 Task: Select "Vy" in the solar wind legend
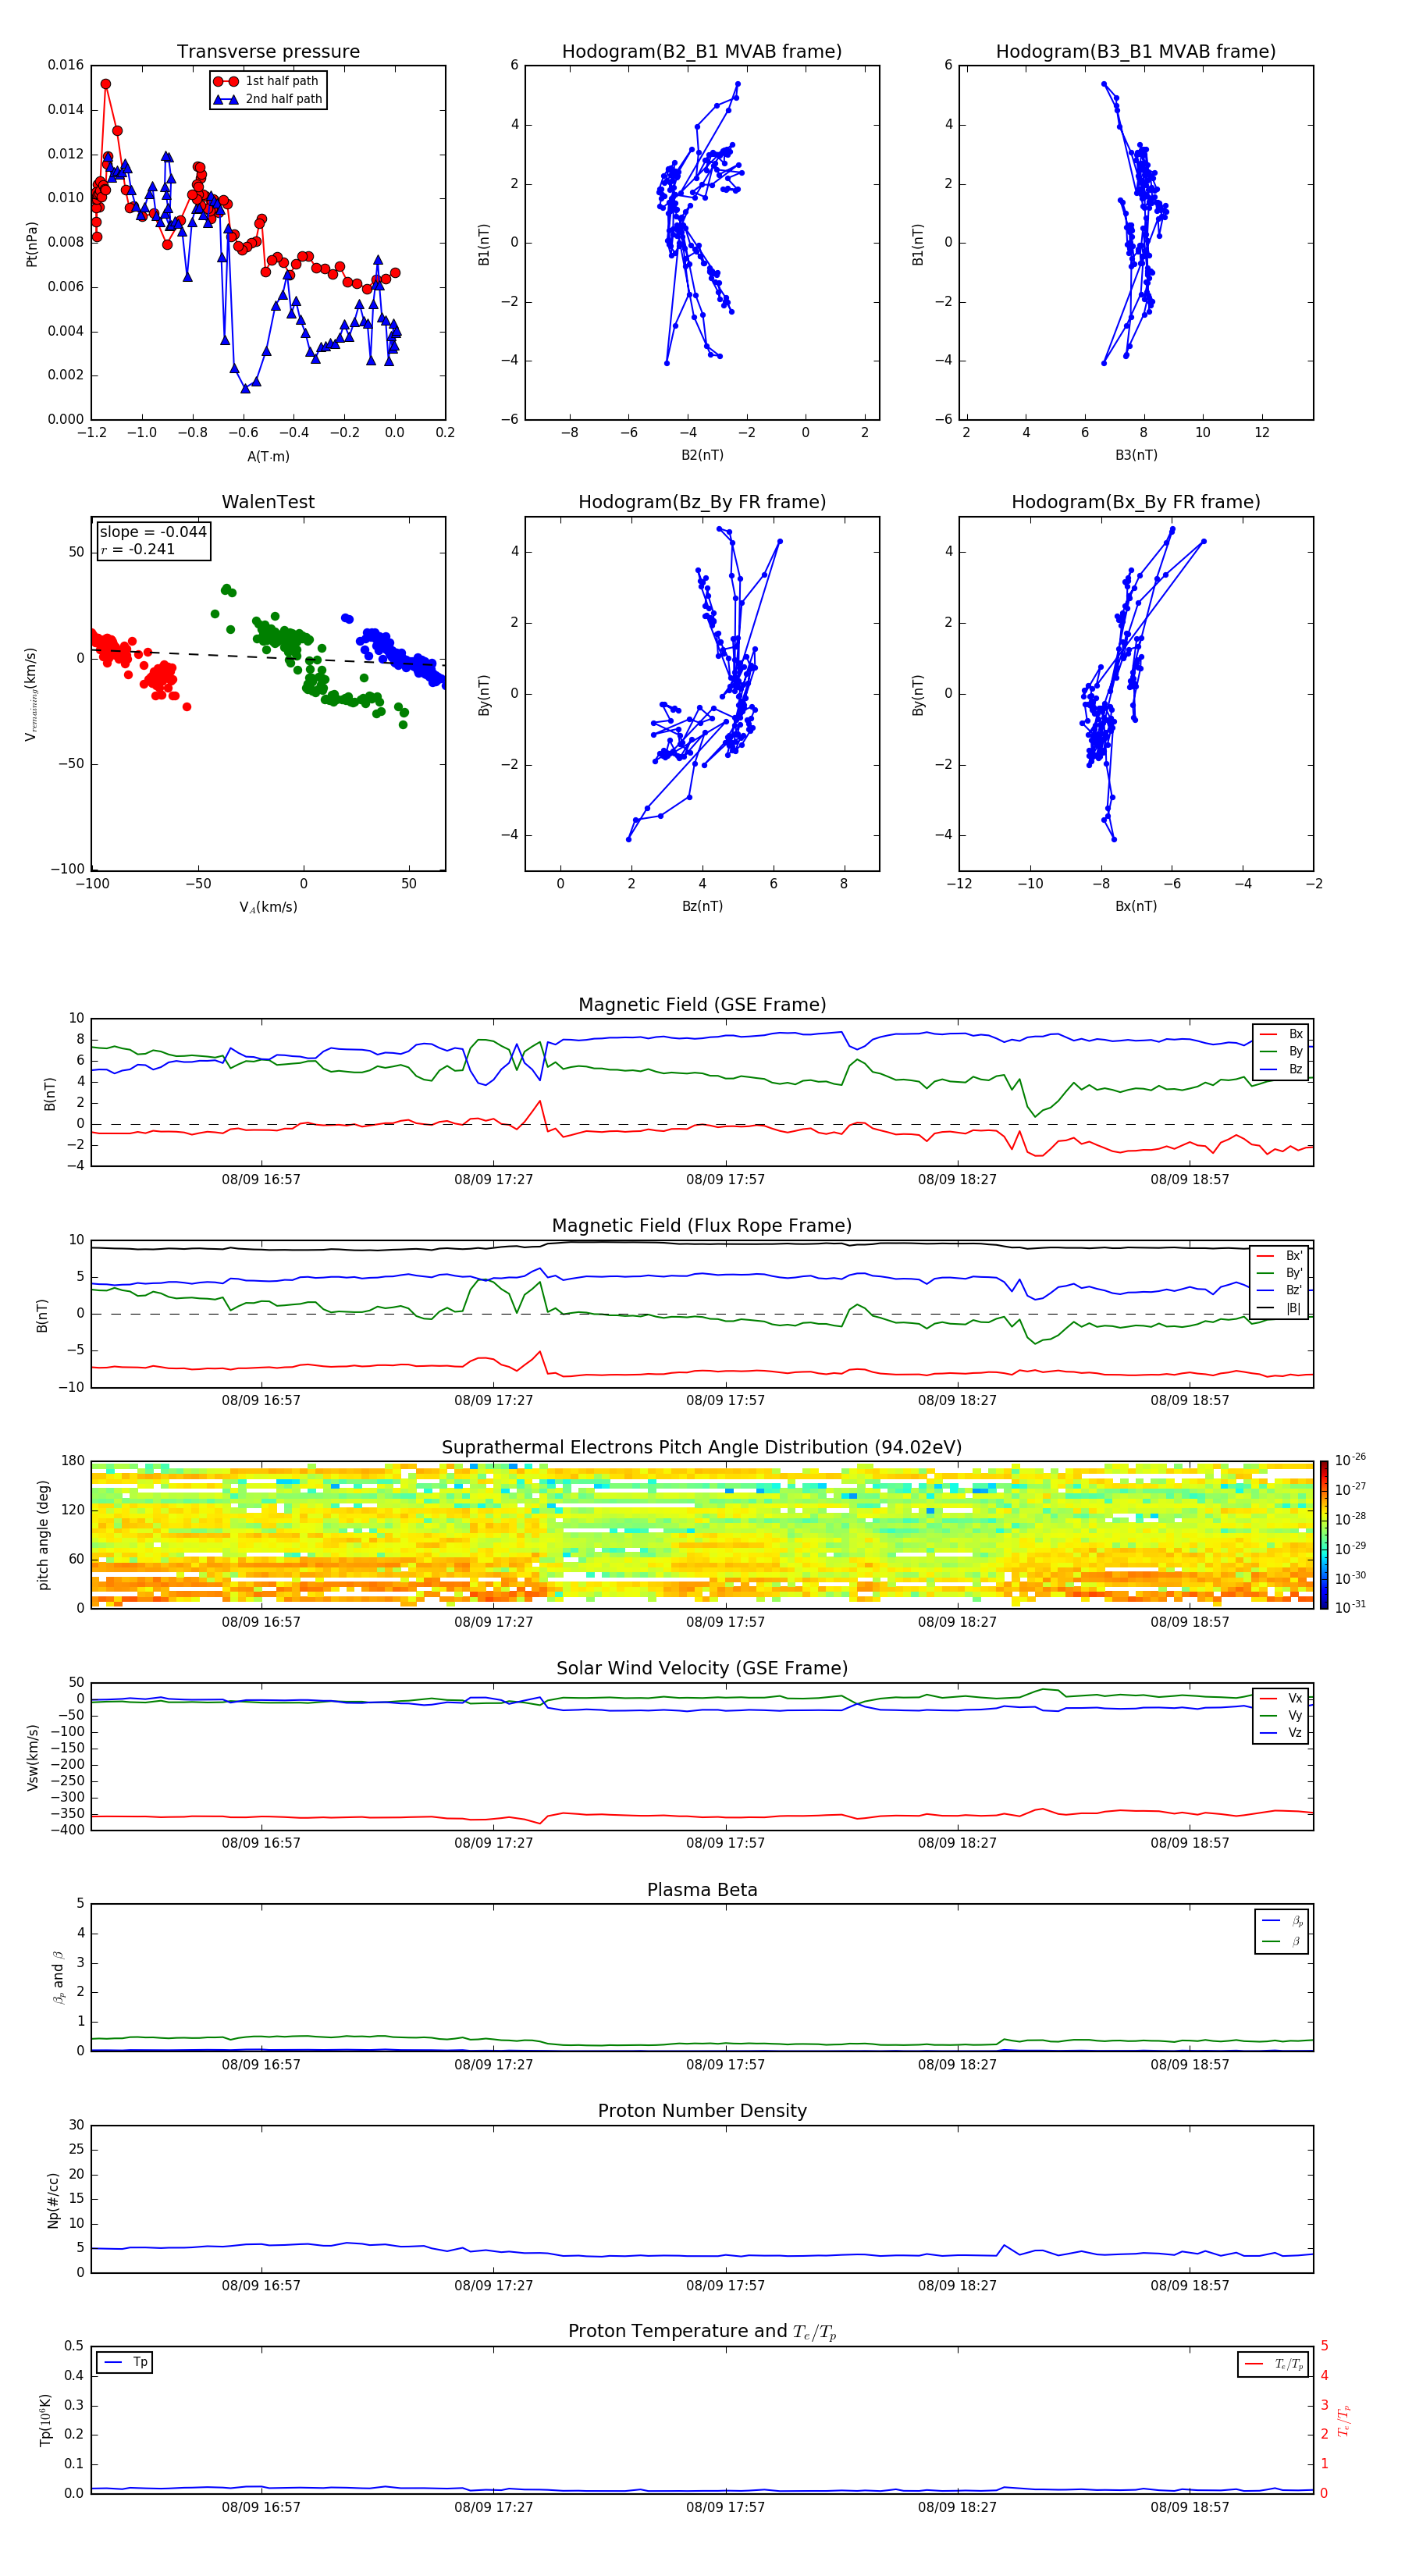click(1281, 1716)
